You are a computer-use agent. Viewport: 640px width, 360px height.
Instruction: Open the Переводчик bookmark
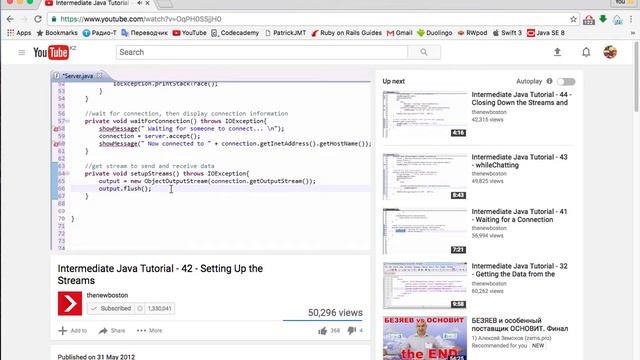(144, 33)
